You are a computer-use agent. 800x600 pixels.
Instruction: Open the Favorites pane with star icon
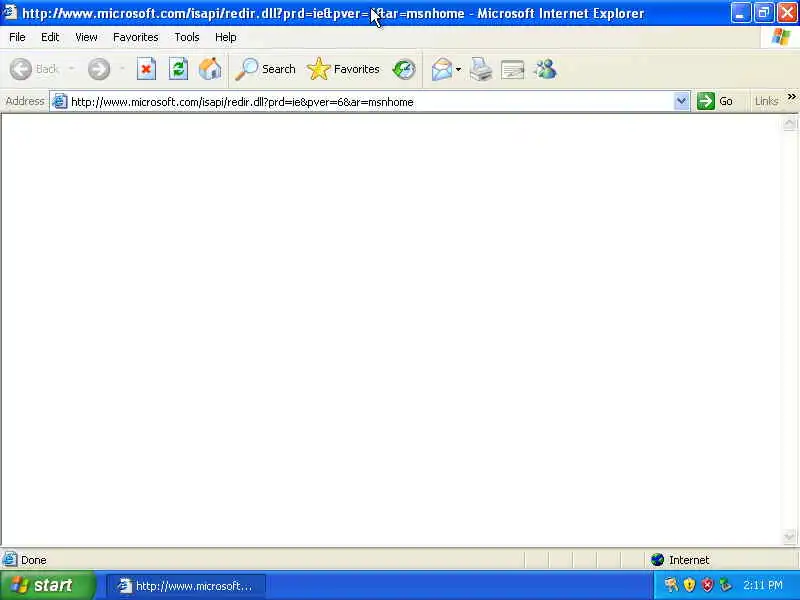click(x=343, y=69)
